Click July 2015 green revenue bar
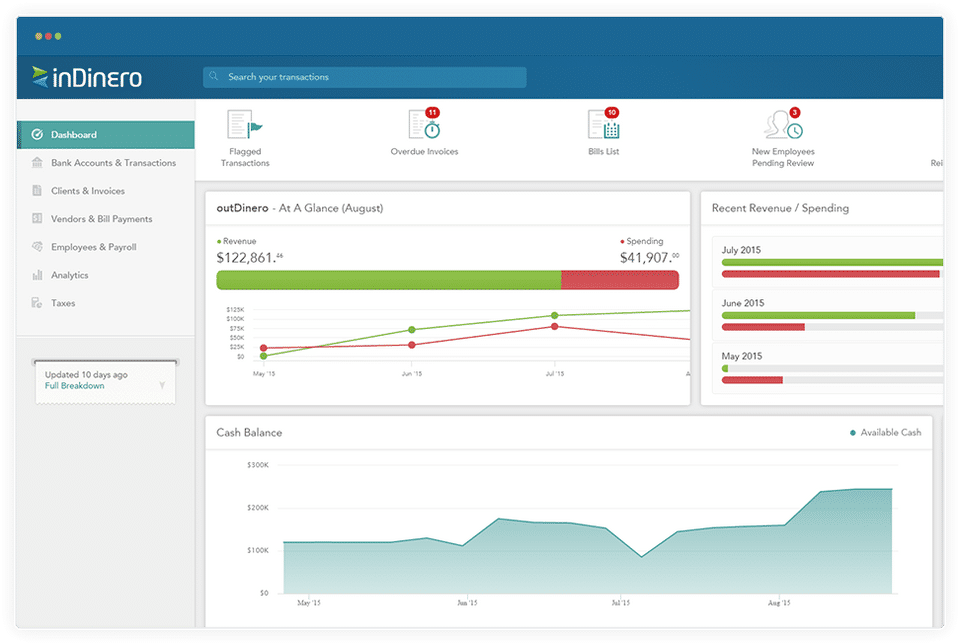This screenshot has height=644, width=960. point(833,263)
